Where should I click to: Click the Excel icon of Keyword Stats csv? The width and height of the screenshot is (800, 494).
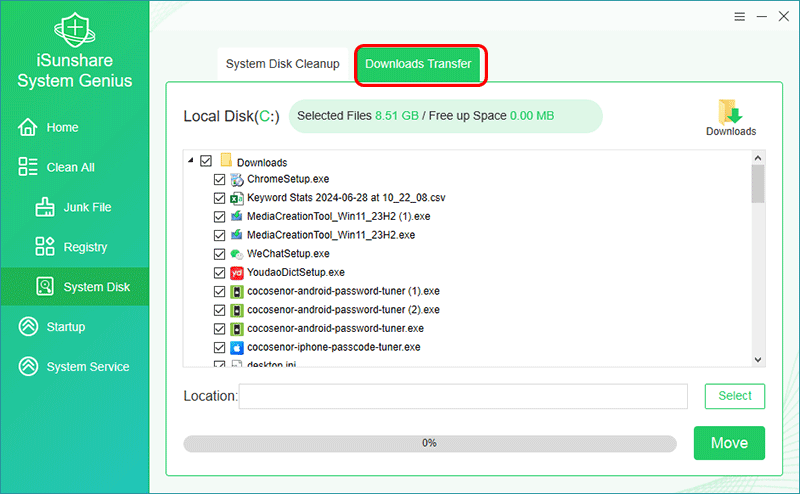click(x=237, y=198)
